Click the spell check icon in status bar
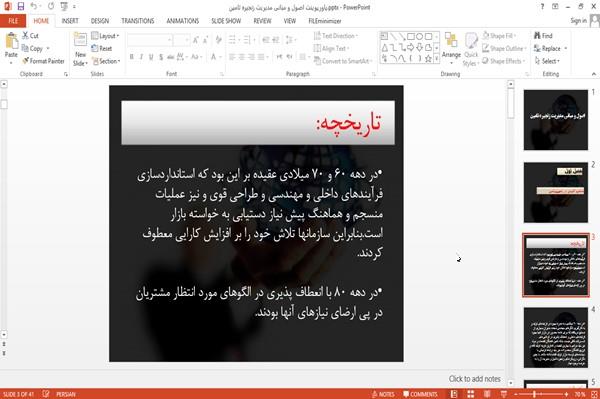The image size is (600, 399). click(46, 394)
